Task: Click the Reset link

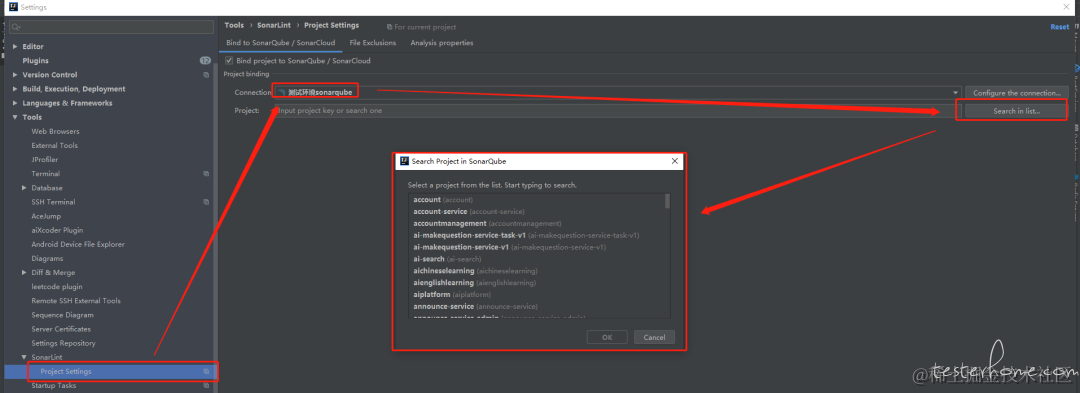Action: pos(1059,27)
